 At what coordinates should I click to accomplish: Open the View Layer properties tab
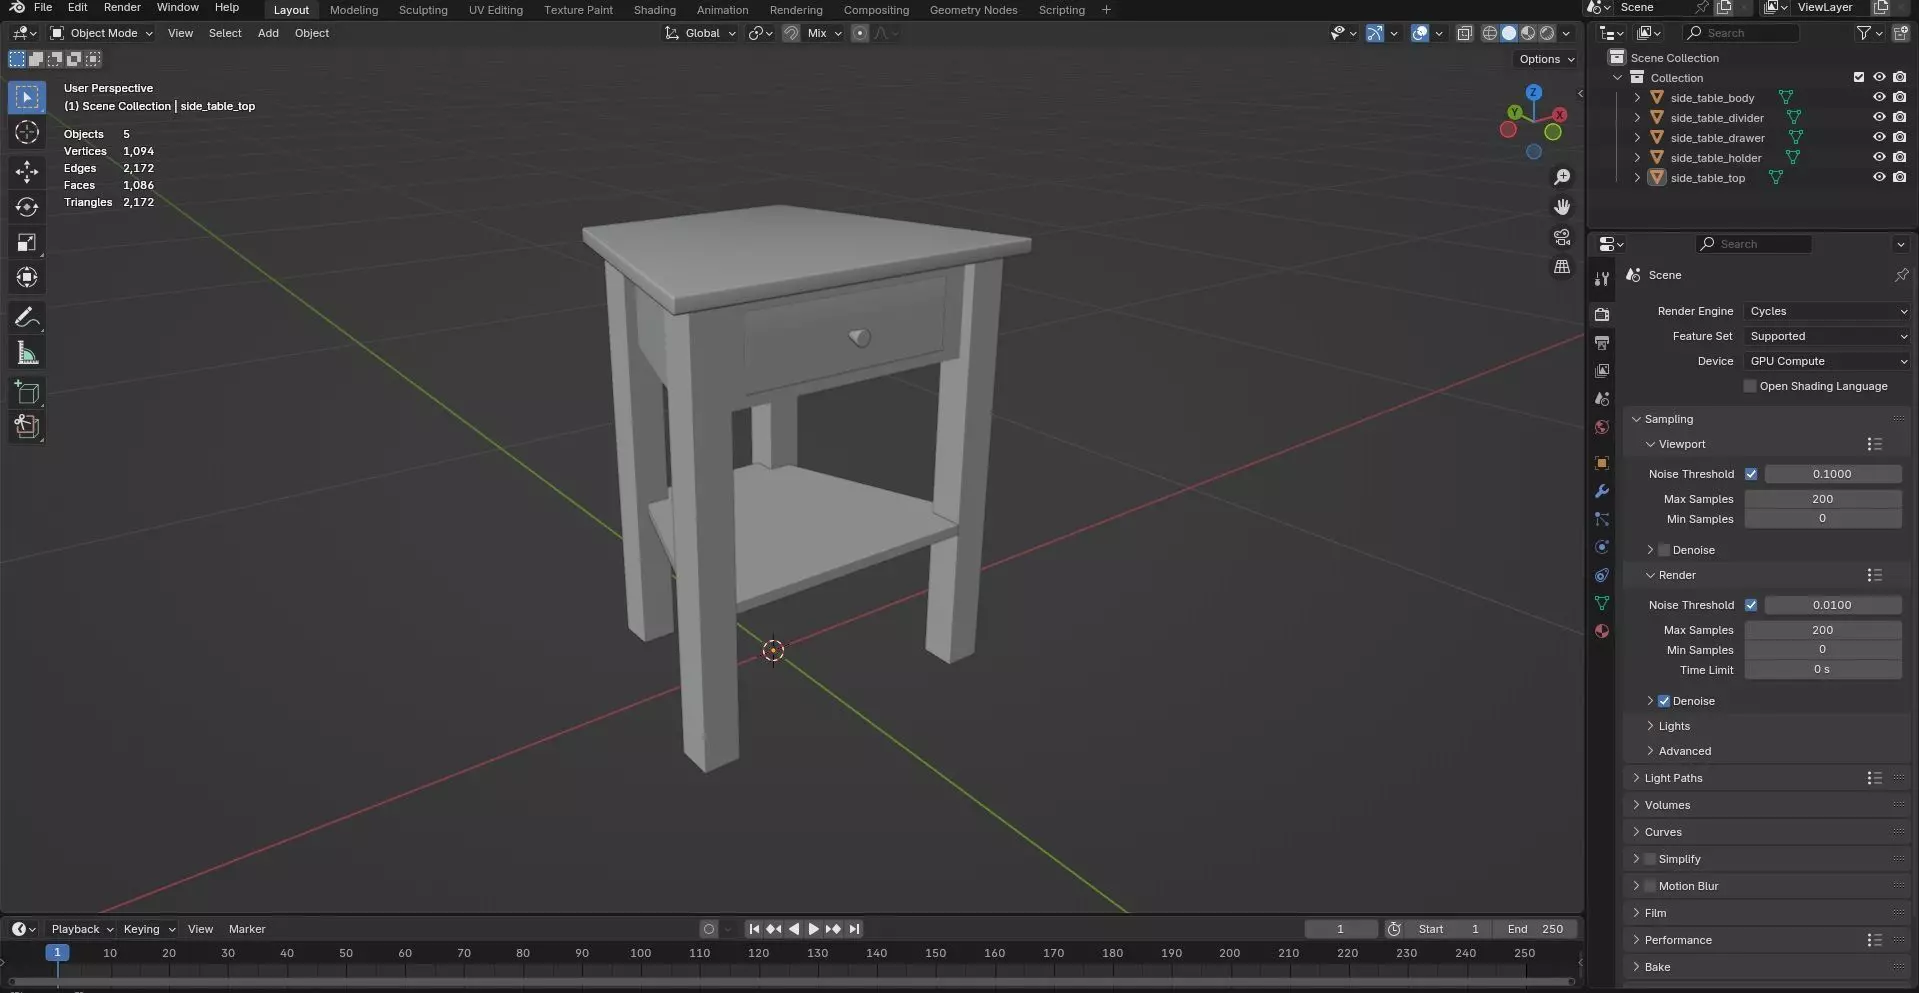1602,371
